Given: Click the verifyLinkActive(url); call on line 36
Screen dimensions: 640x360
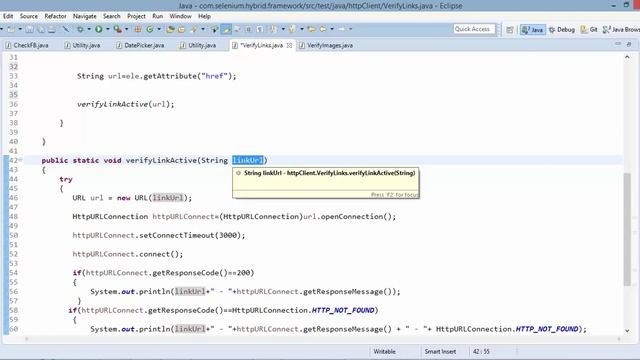Looking at the screenshot, I should coord(125,104).
